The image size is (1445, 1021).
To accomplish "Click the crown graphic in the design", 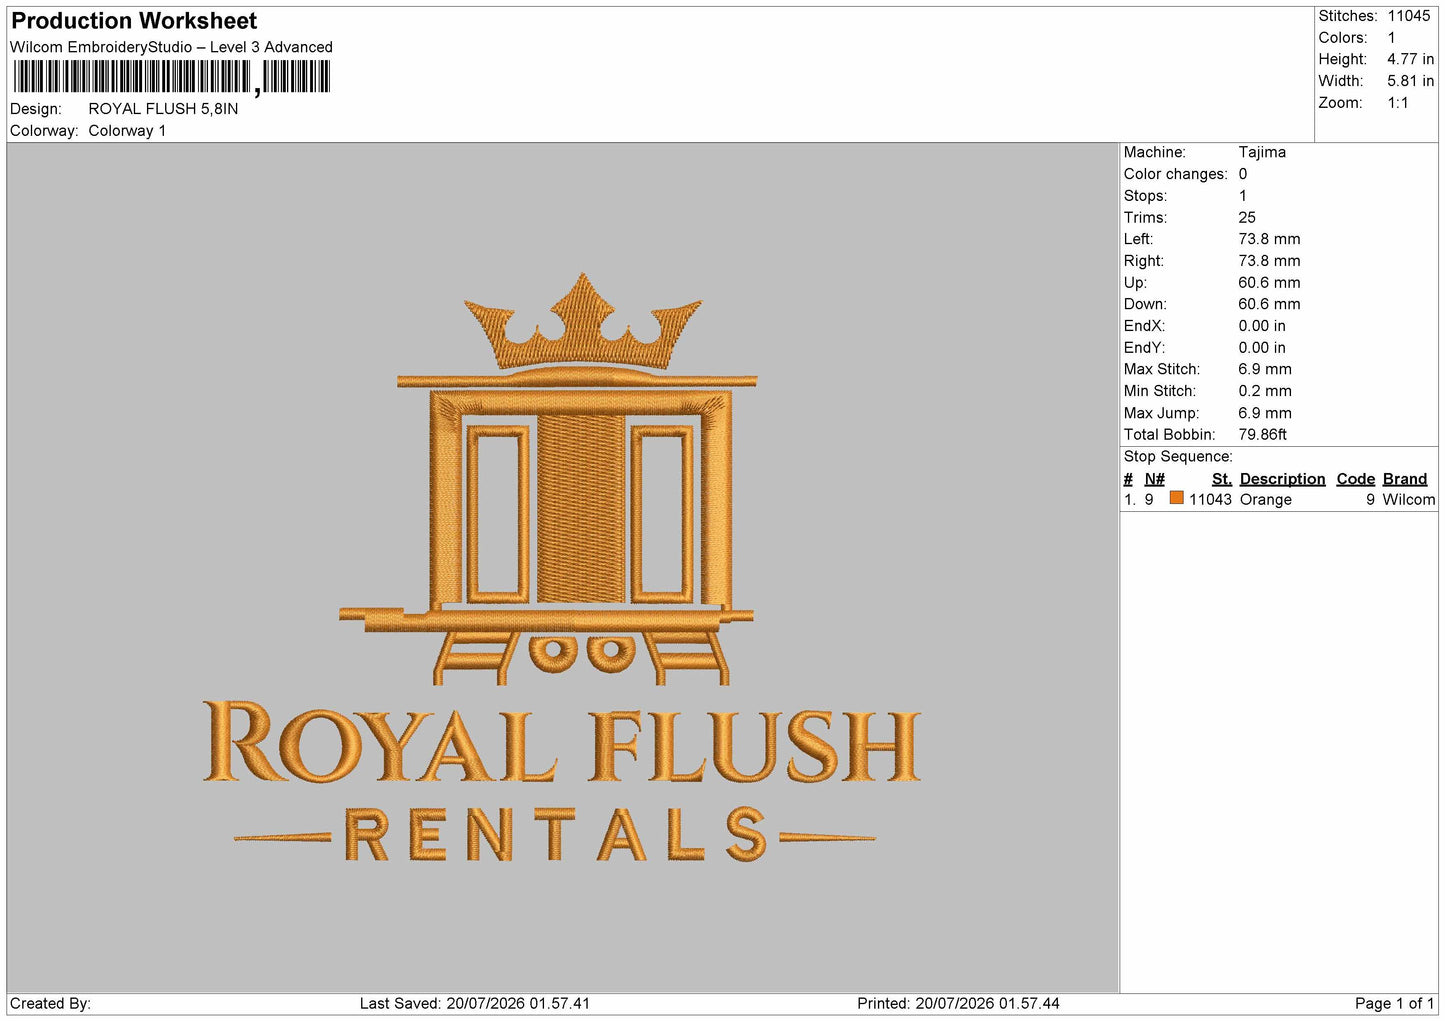I will pyautogui.click(x=582, y=322).
